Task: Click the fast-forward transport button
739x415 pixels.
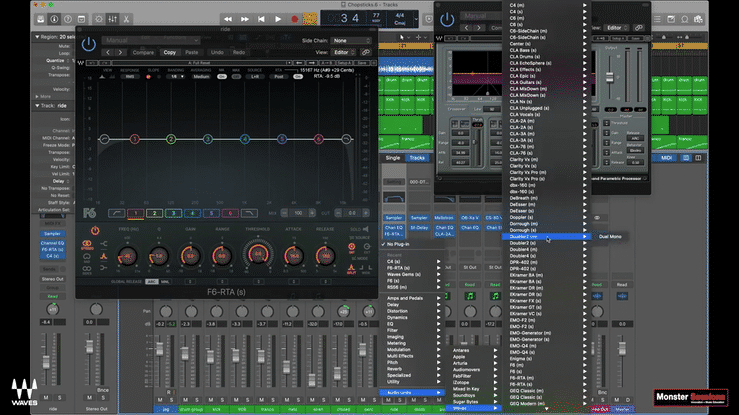Action: coord(245,19)
